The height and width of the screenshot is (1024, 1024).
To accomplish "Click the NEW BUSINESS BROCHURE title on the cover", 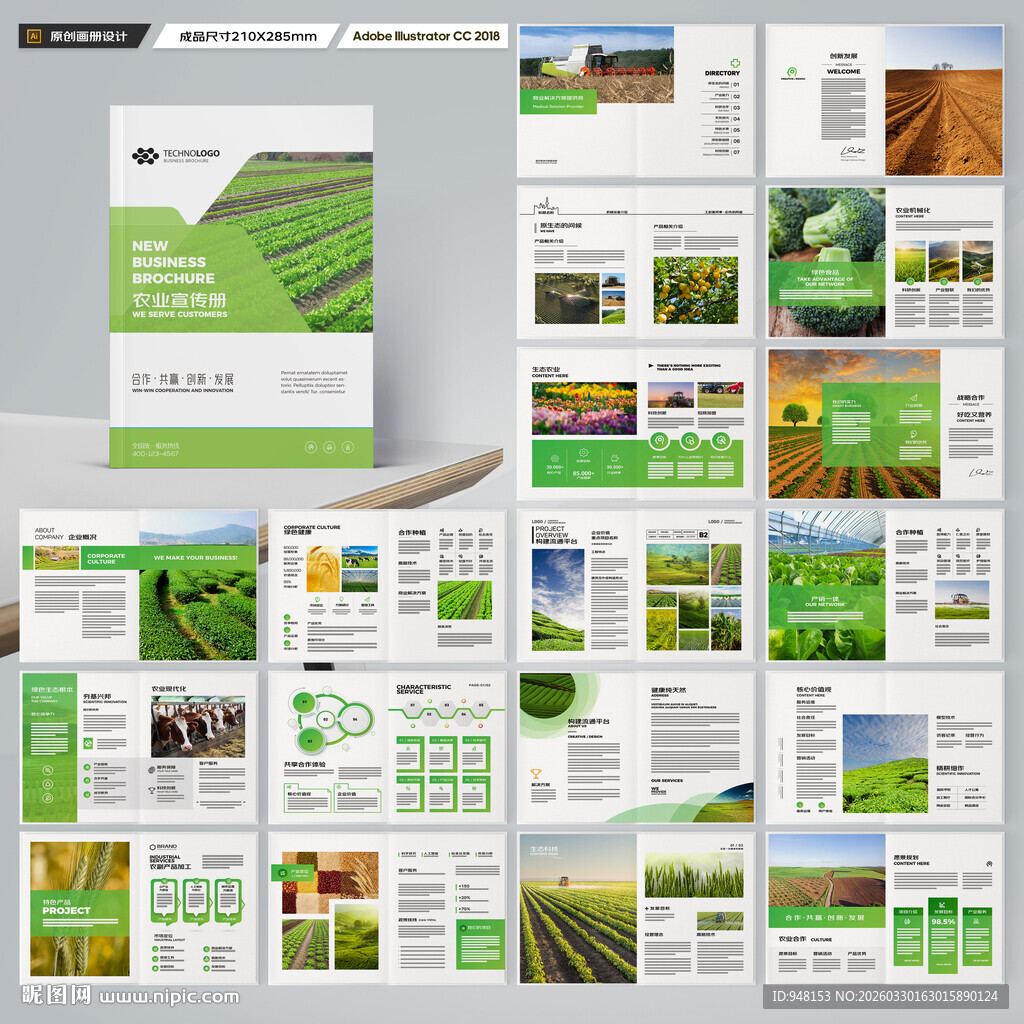I will click(173, 262).
